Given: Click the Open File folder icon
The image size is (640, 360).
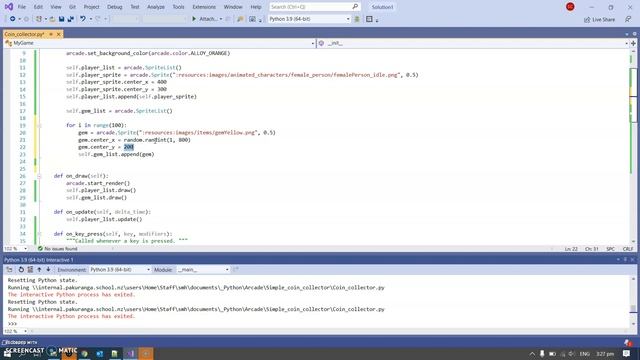Looking at the screenshot, I should (52, 19).
